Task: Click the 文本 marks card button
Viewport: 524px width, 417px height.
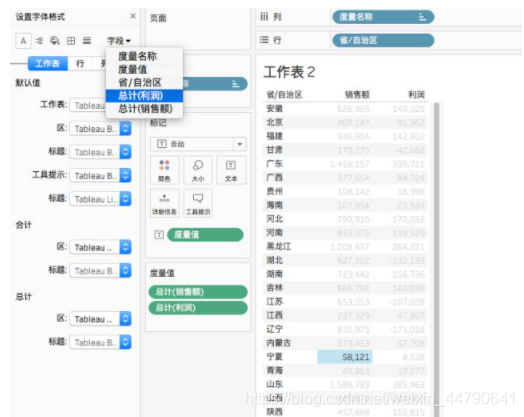Action: point(231,170)
